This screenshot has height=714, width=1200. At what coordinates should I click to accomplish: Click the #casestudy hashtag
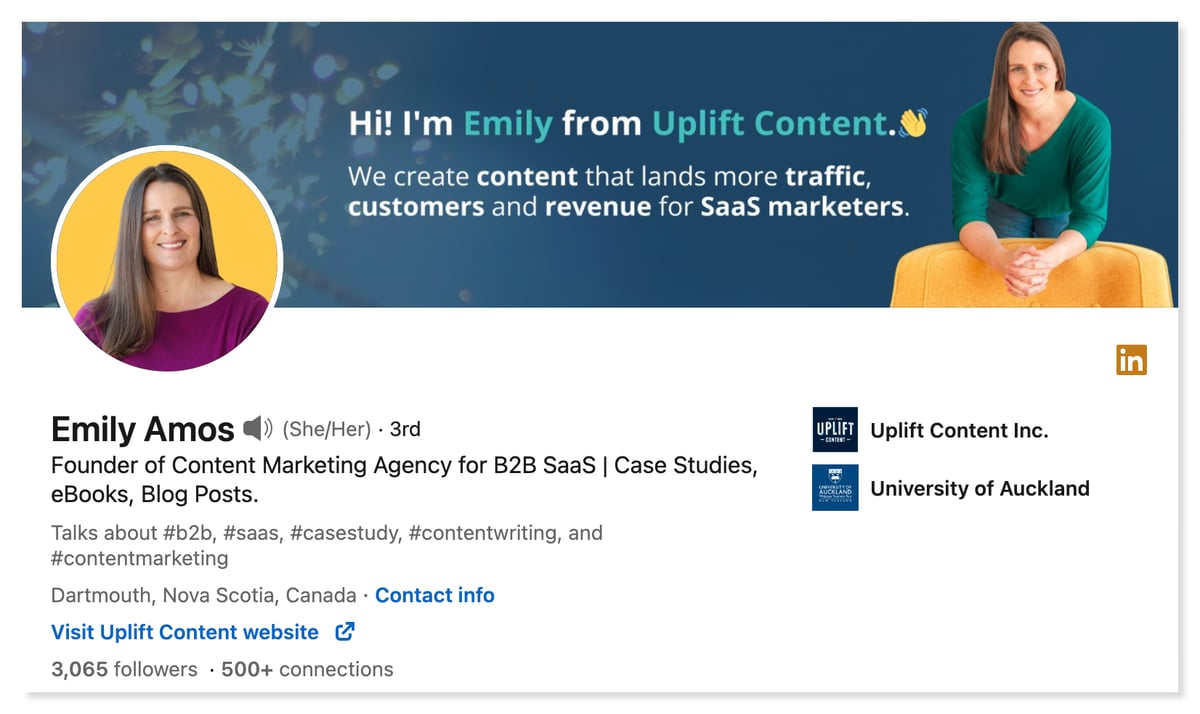tap(345, 533)
